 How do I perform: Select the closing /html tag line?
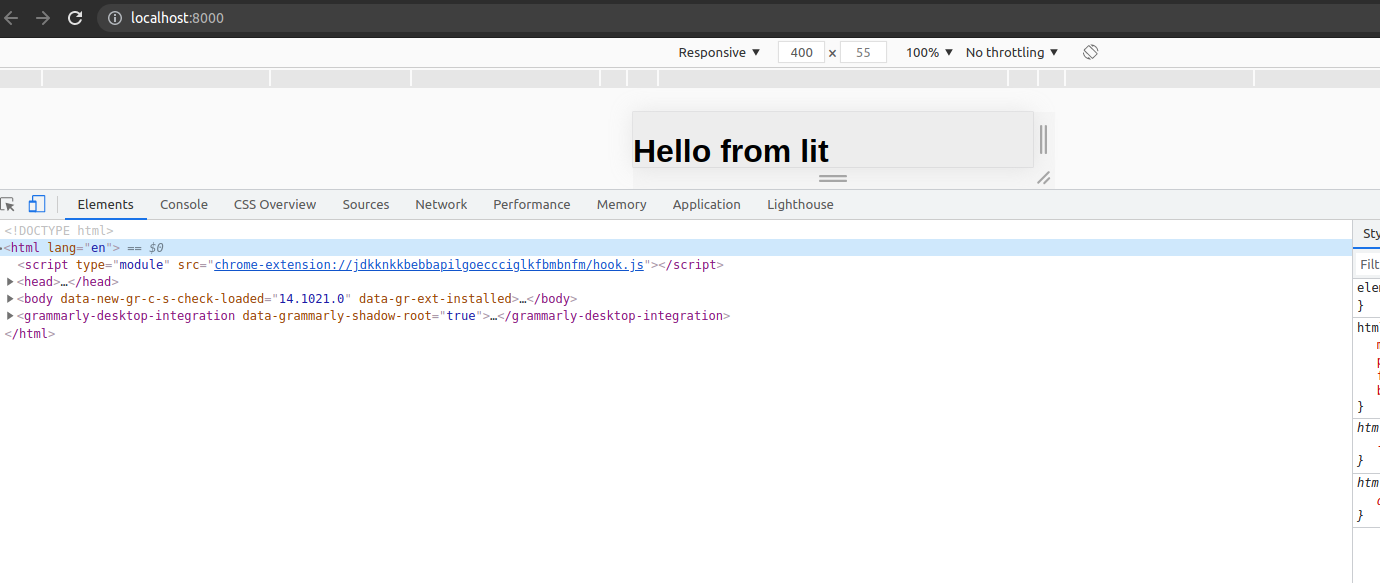click(30, 333)
